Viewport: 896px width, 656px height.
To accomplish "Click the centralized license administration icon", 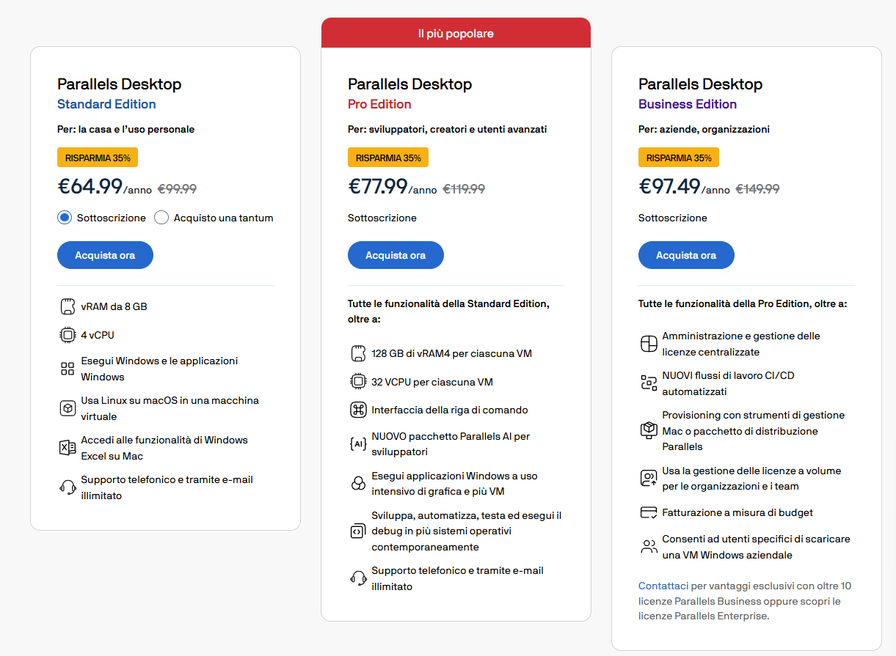I will click(x=648, y=344).
